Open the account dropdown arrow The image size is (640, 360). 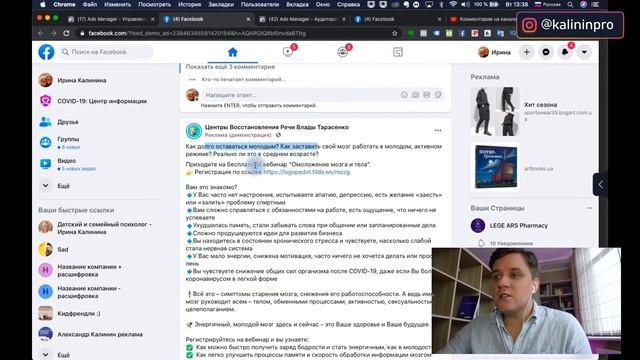point(584,52)
